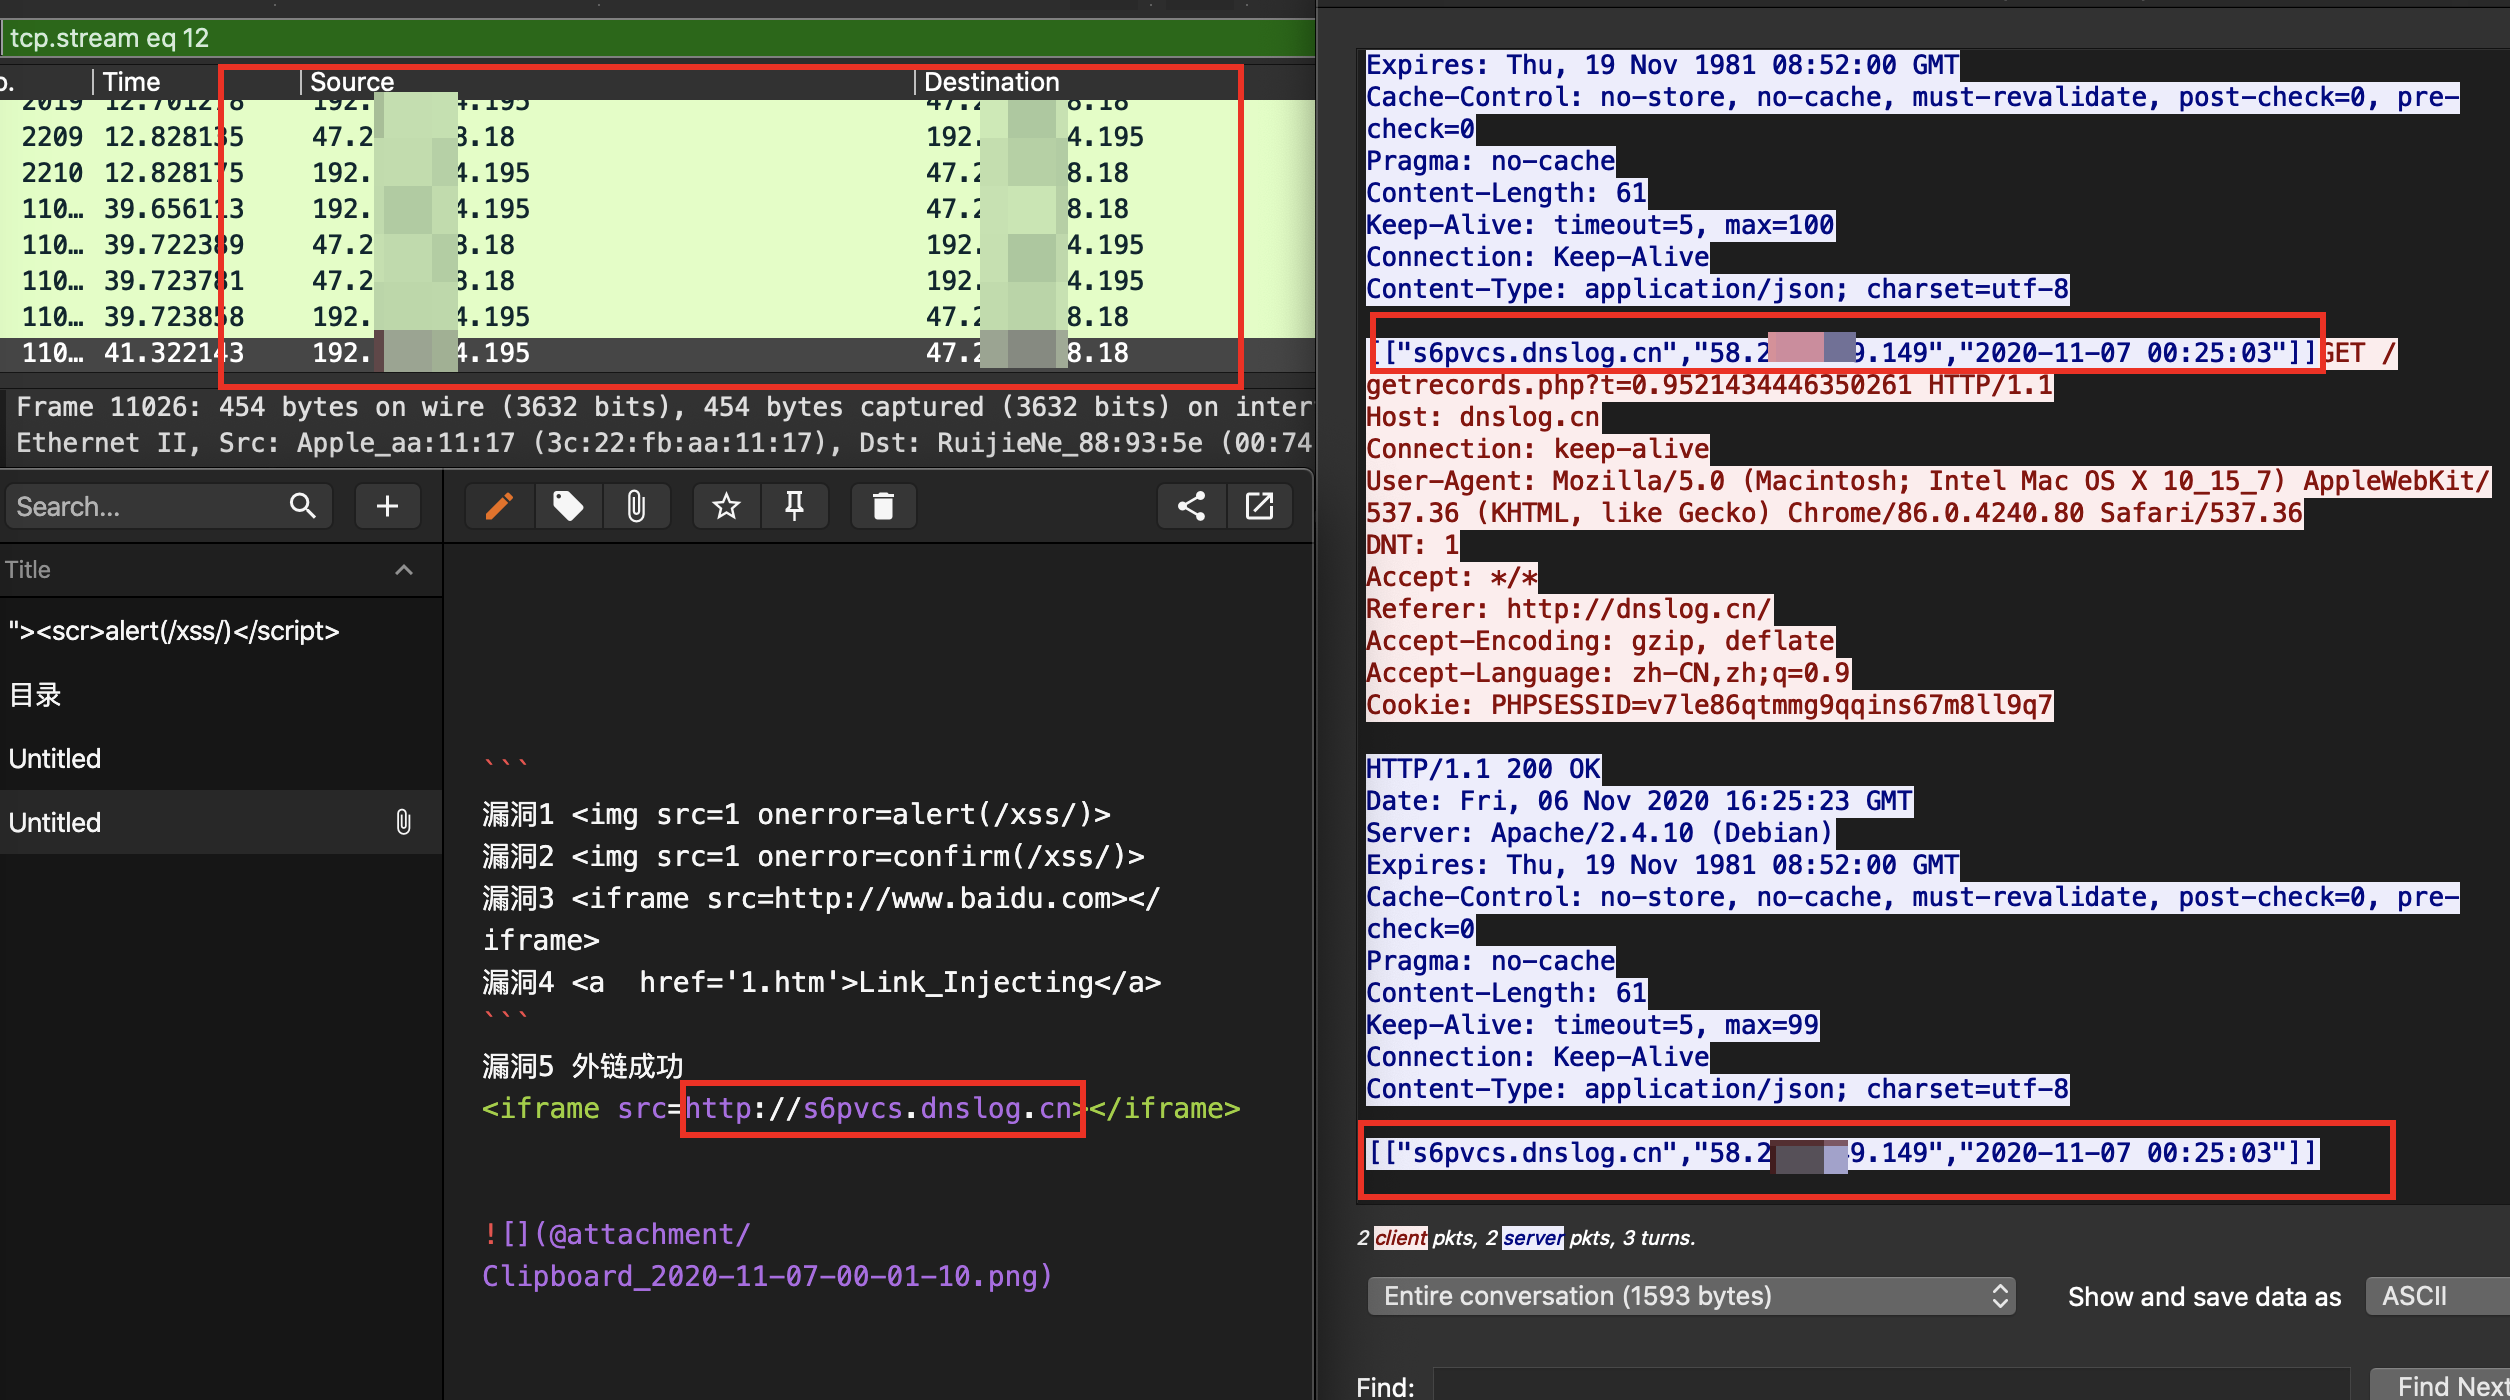
Task: Click the http://s6pvcs.dnslog.cn link
Action: 880,1108
